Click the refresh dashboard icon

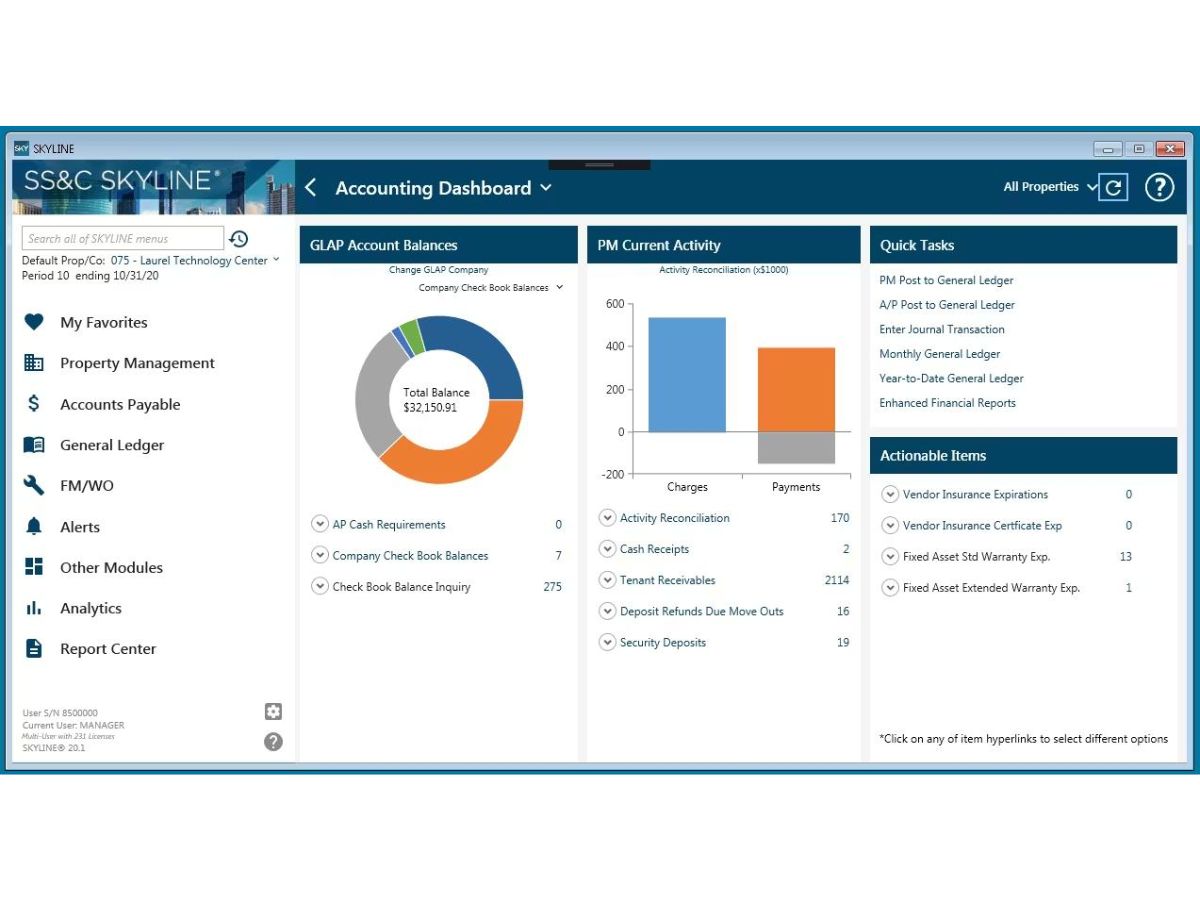tap(1113, 187)
